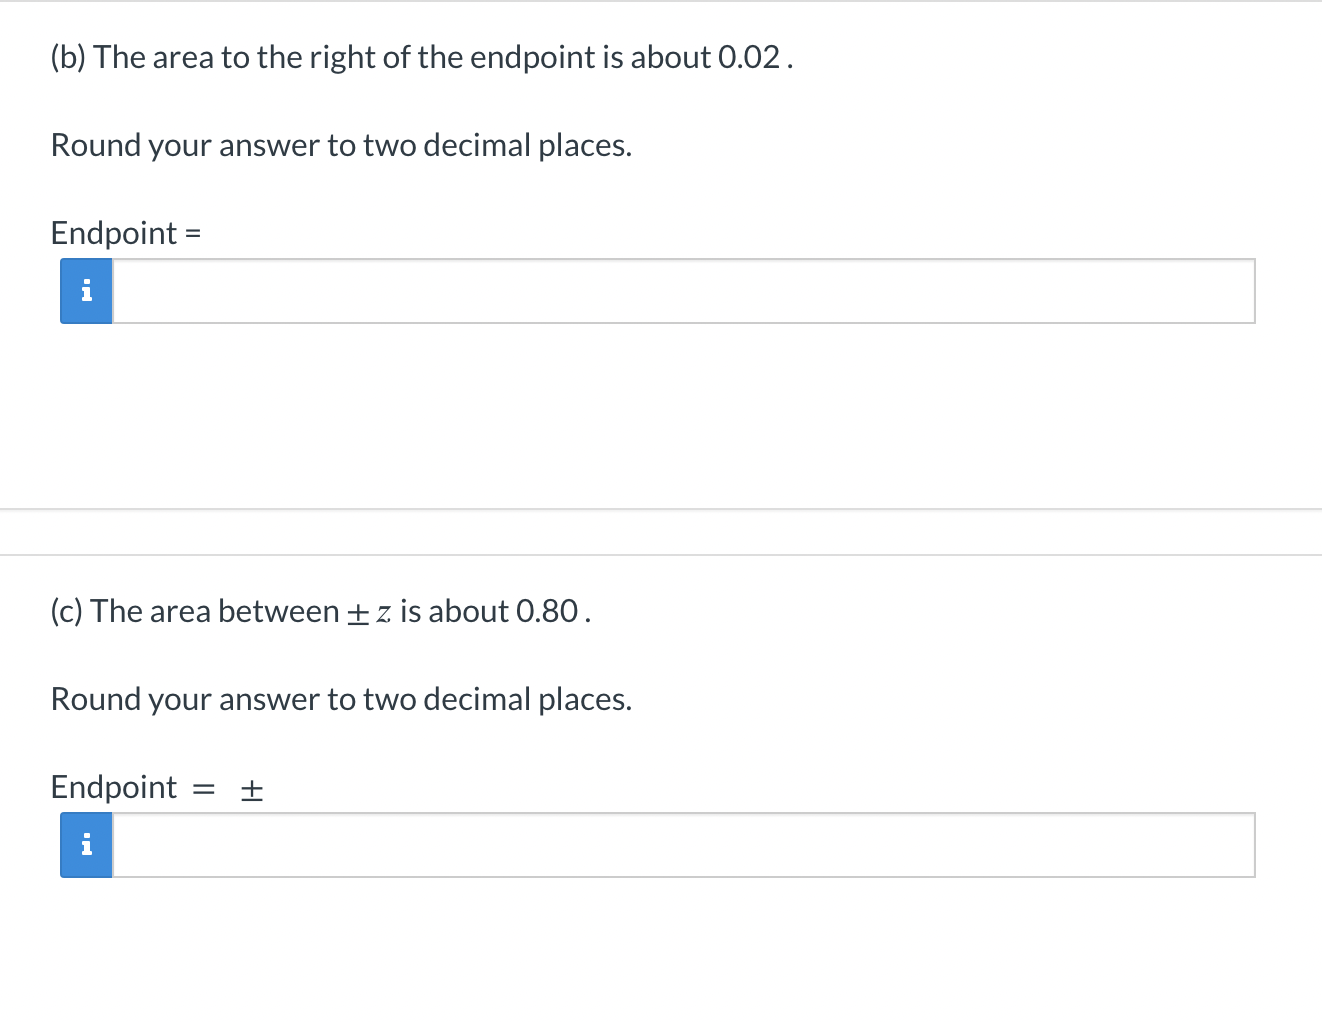
Task: Click 'Round your answer to two decimal places' in part (c)
Action: tap(341, 699)
